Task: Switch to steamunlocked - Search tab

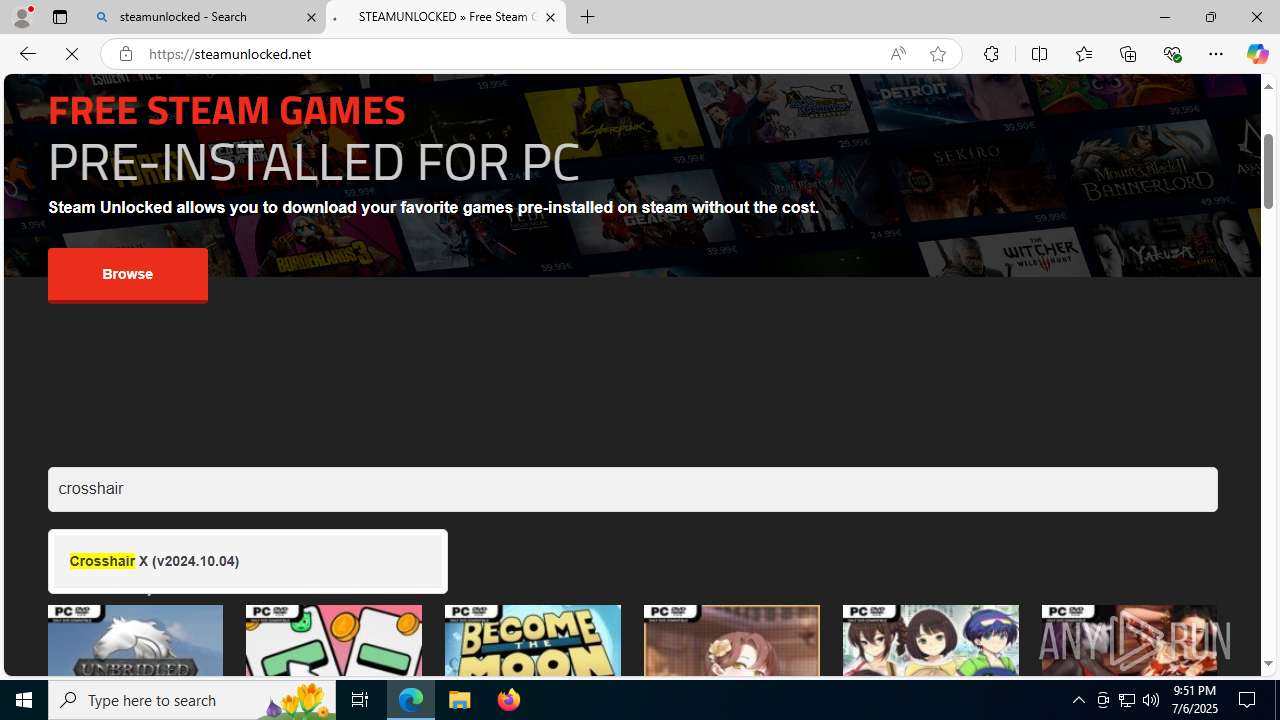Action: (x=205, y=17)
